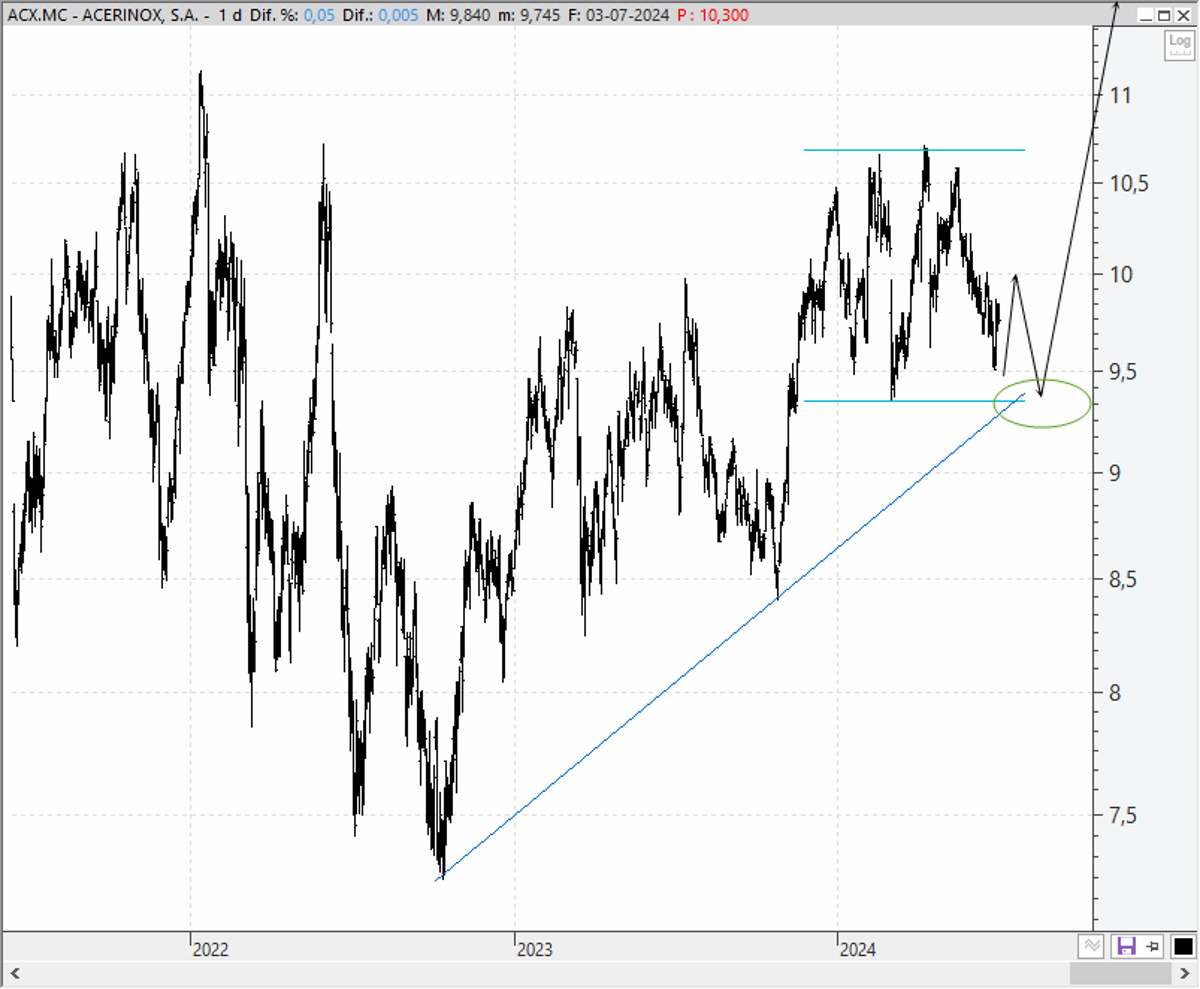Click the 8 price axis label
The height and width of the screenshot is (989, 1200).
point(1115,692)
